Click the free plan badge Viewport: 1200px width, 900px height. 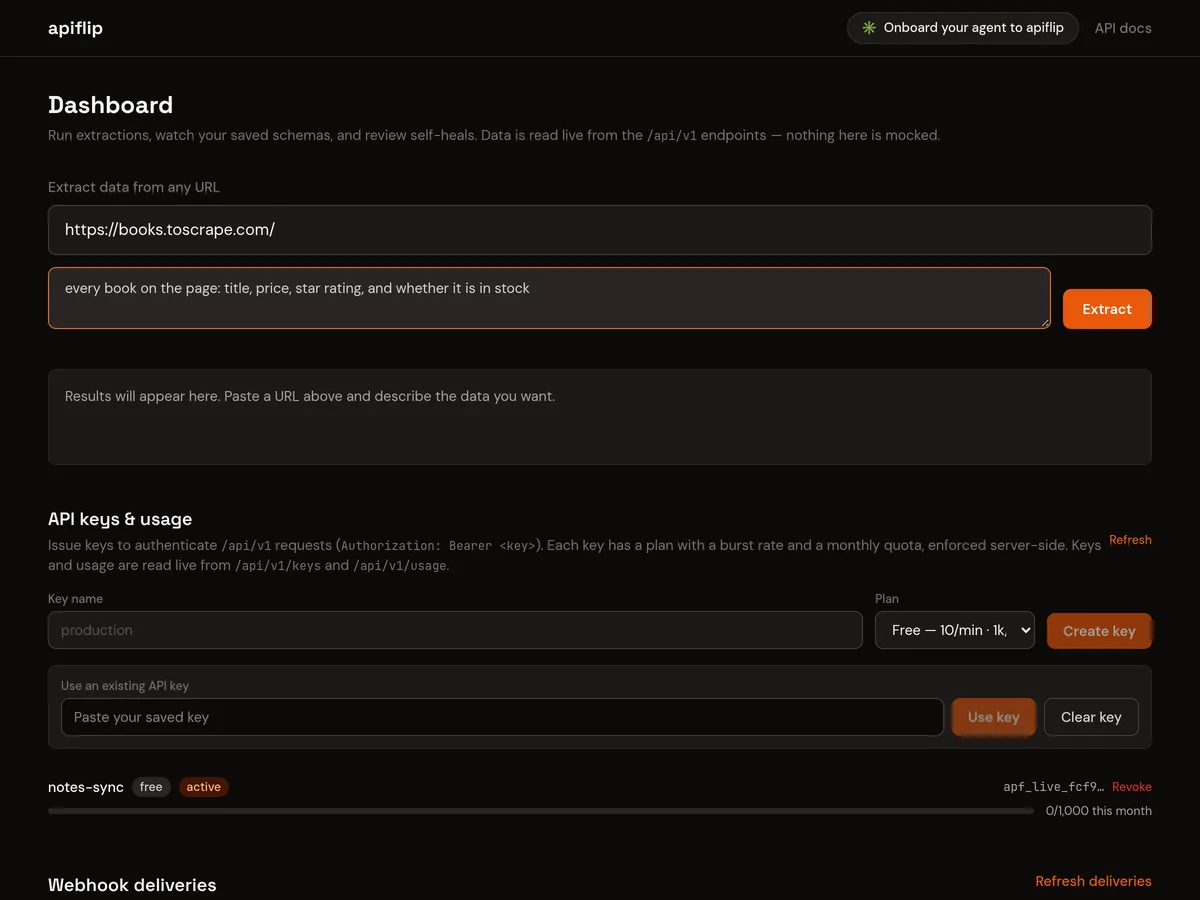[x=151, y=787]
